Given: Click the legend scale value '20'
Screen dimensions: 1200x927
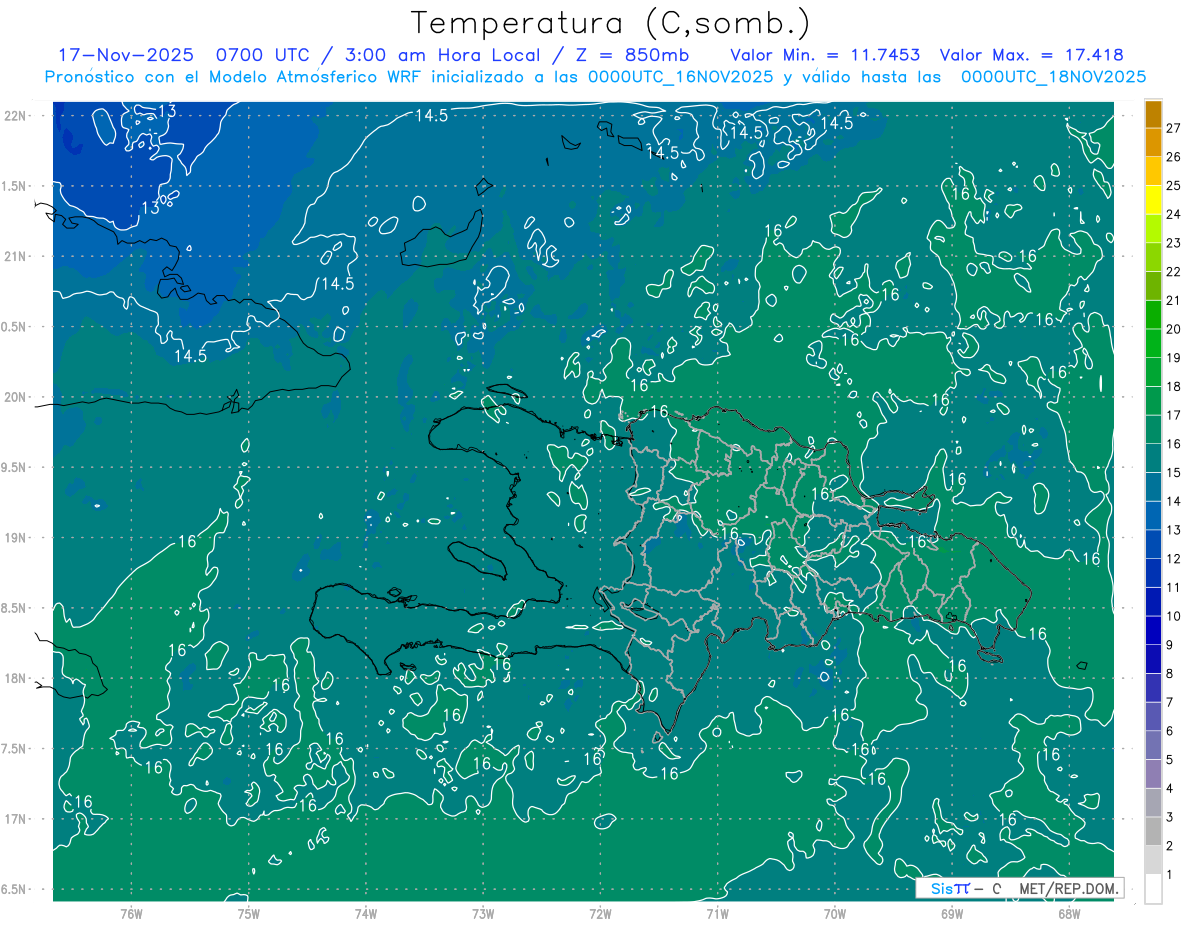Looking at the screenshot, I should [1174, 329].
